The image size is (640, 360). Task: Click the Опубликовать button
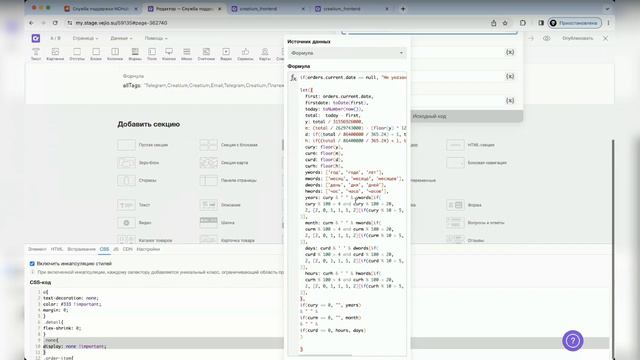pyautogui.click(x=577, y=38)
